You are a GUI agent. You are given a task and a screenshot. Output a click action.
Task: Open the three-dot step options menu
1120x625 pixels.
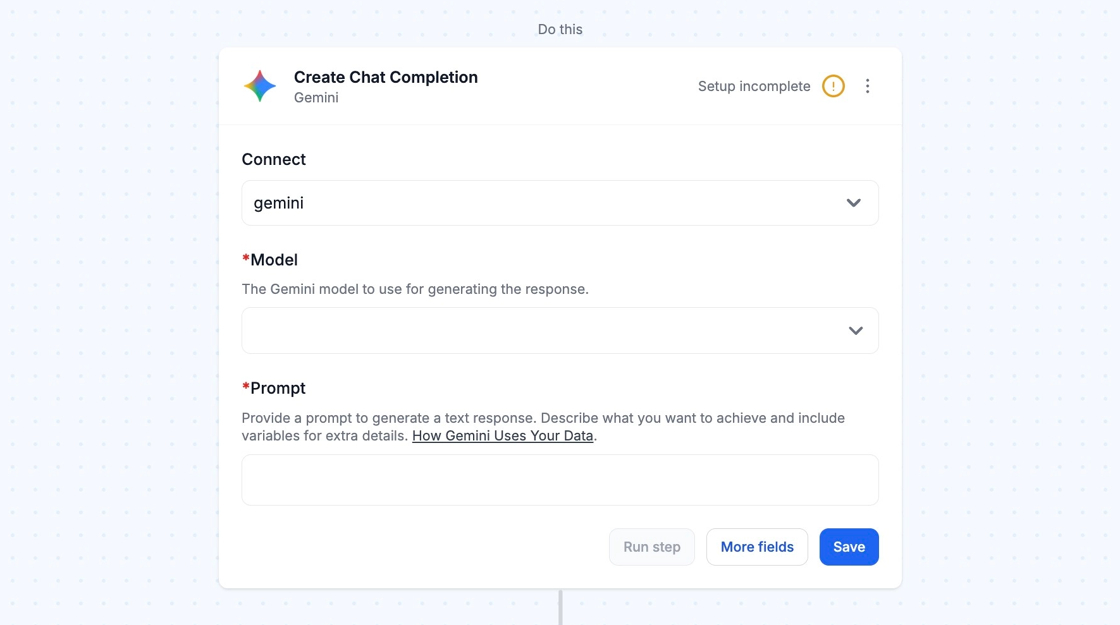[x=867, y=86]
